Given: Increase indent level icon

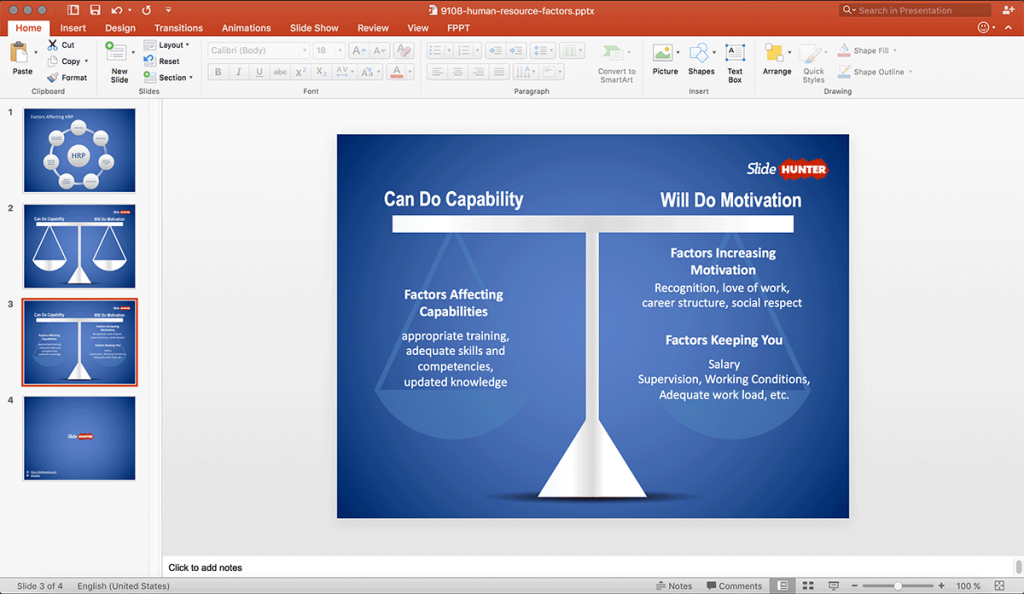Looking at the screenshot, I should pyautogui.click(x=516, y=50).
